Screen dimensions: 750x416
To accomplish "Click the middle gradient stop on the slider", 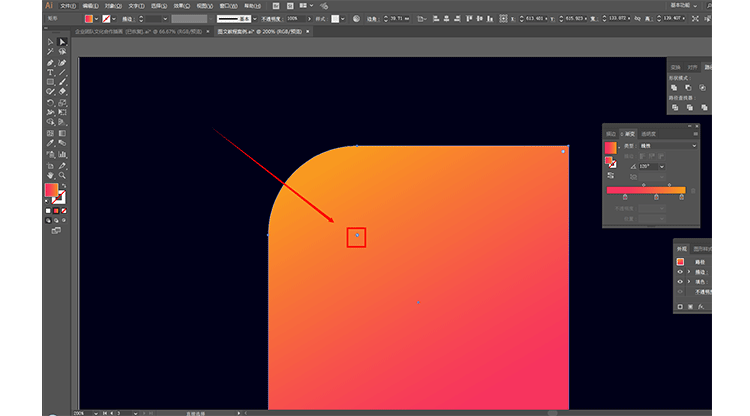I will click(x=656, y=197).
